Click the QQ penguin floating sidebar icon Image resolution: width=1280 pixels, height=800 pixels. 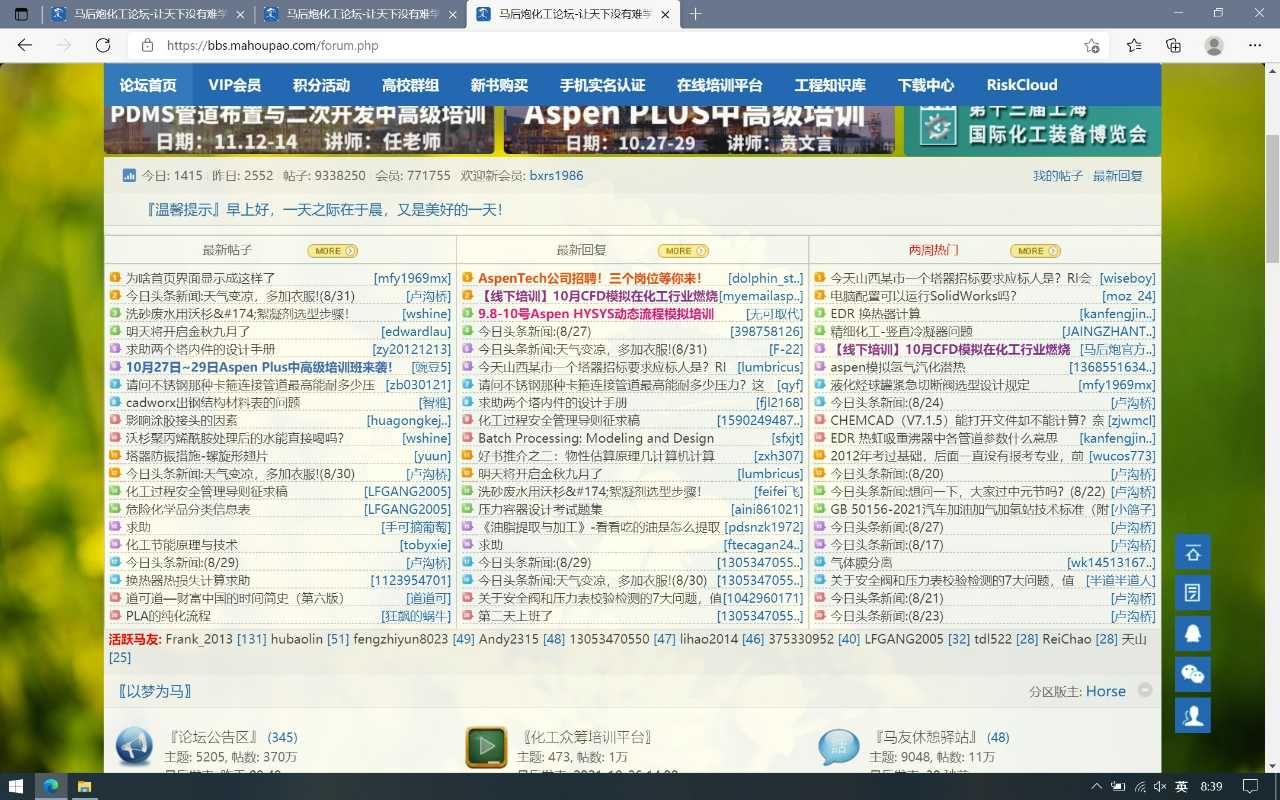pos(1193,634)
